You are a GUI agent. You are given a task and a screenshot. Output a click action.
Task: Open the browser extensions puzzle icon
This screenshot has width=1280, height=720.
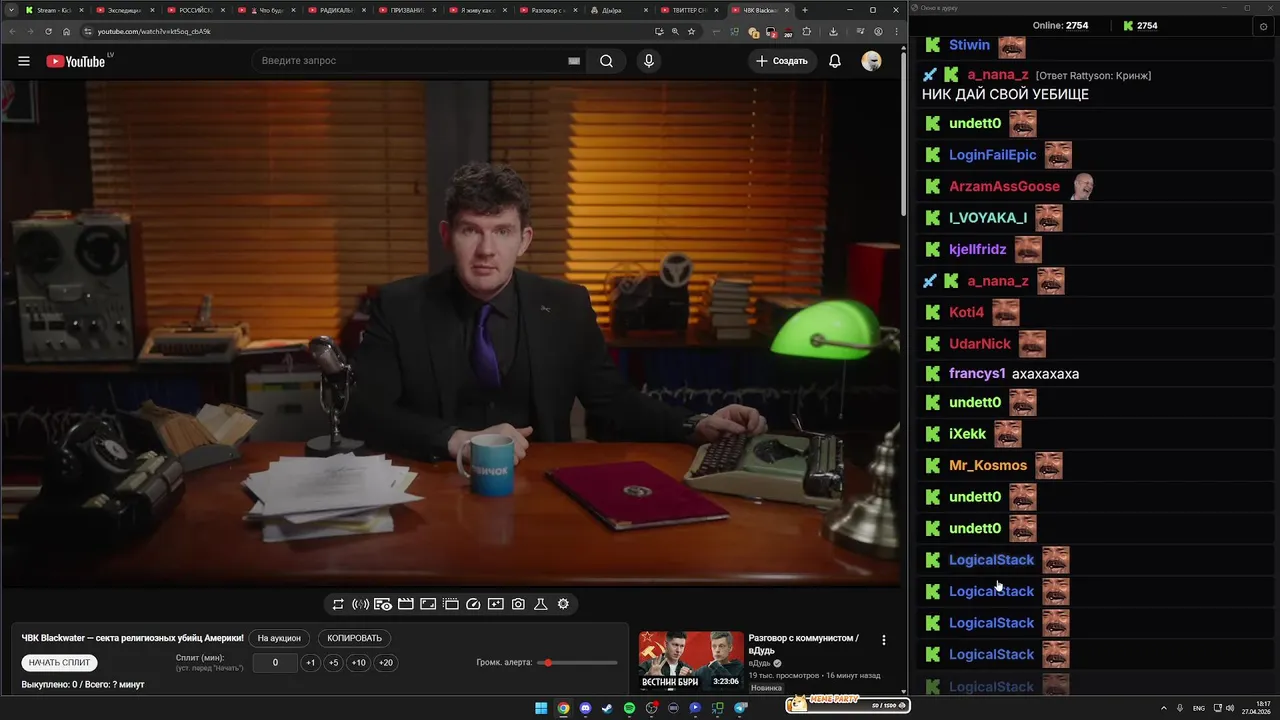click(x=806, y=31)
